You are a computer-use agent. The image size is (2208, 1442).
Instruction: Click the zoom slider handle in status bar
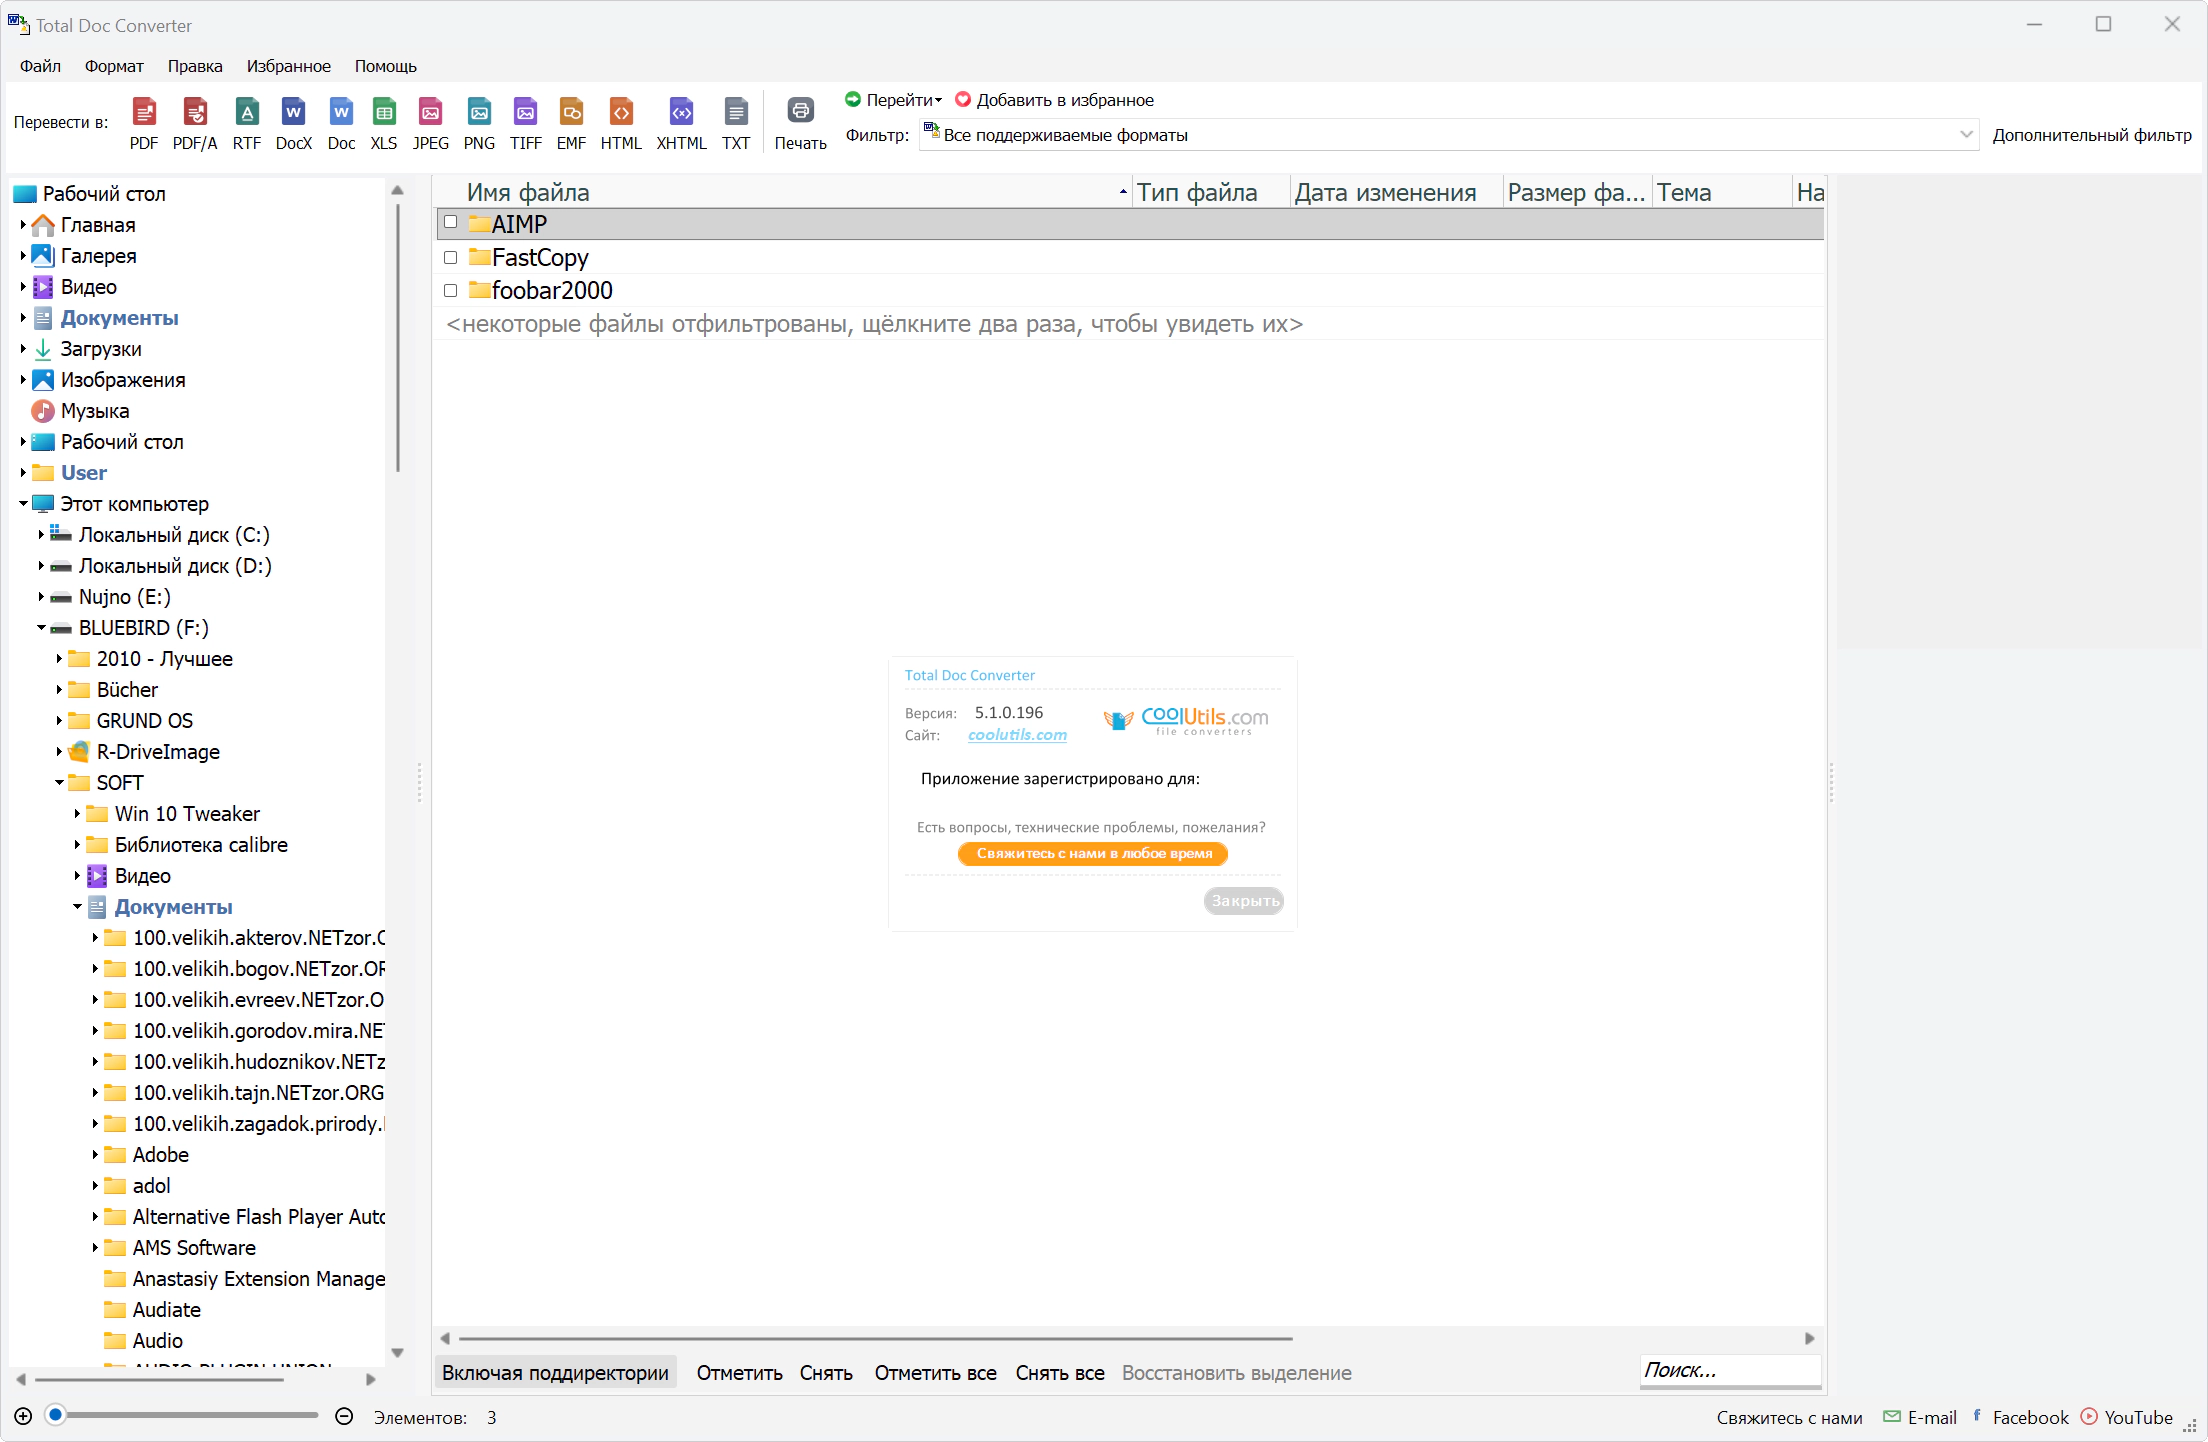point(56,1414)
